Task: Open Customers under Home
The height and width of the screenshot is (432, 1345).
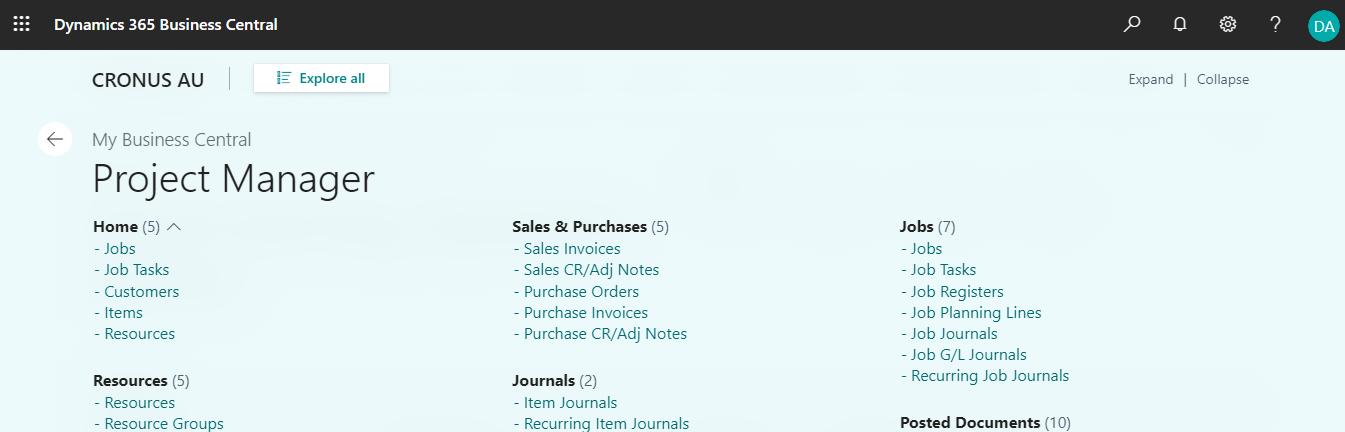Action: (x=141, y=292)
